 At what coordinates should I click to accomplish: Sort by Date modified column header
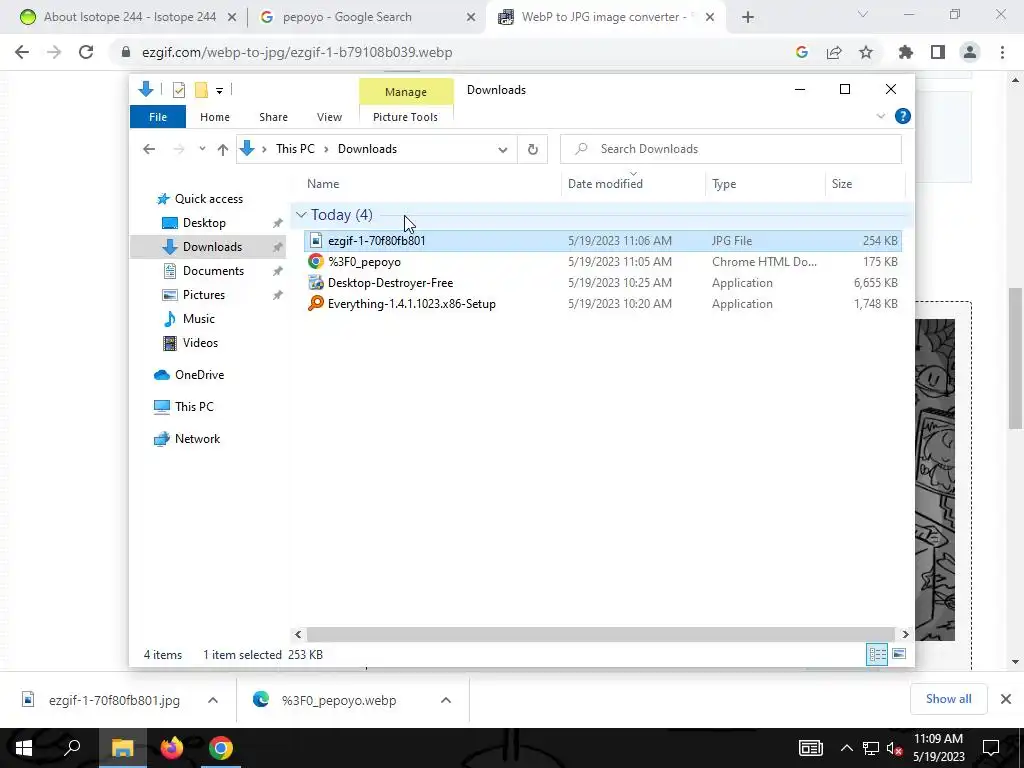[605, 184]
